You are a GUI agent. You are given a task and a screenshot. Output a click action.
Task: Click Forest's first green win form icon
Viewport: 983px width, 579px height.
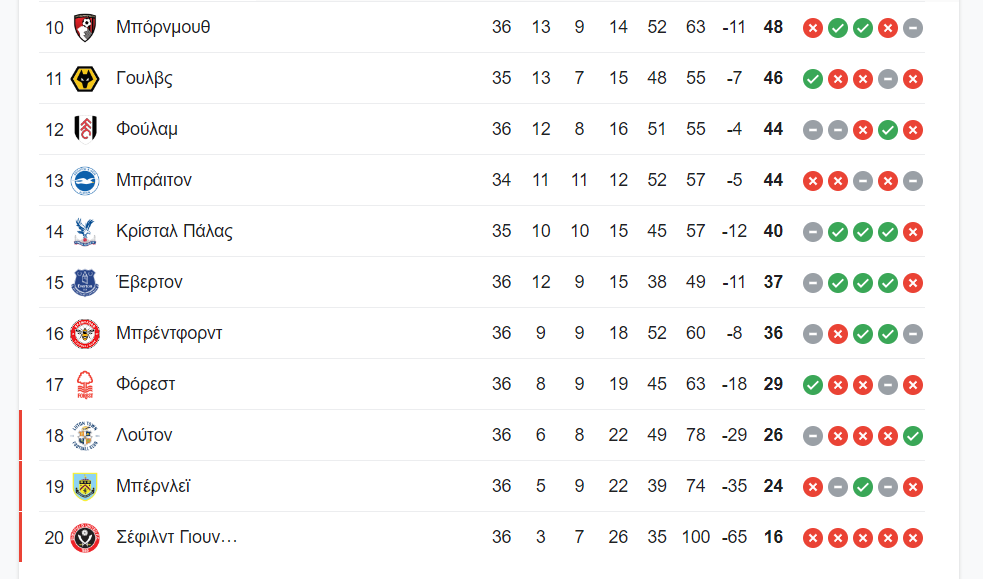tap(813, 385)
